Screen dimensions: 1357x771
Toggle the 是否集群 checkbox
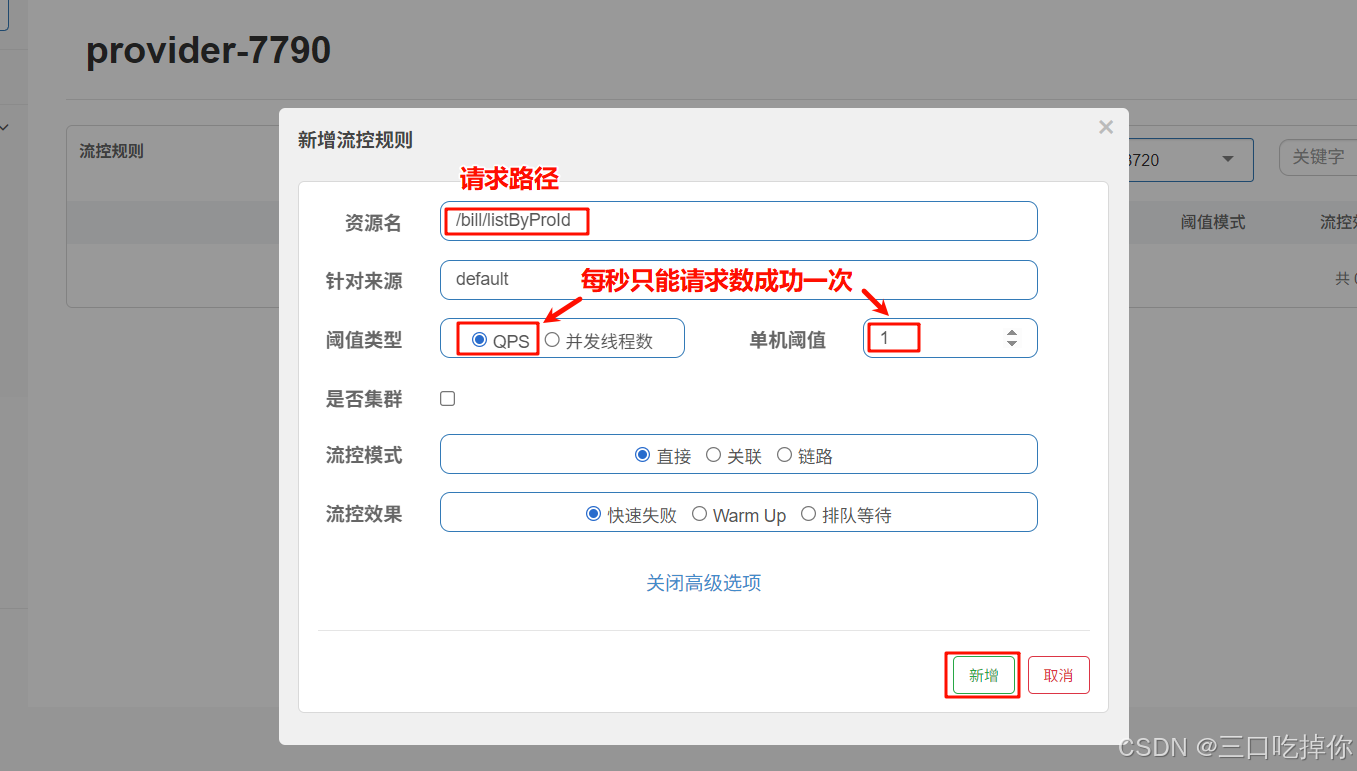[448, 399]
